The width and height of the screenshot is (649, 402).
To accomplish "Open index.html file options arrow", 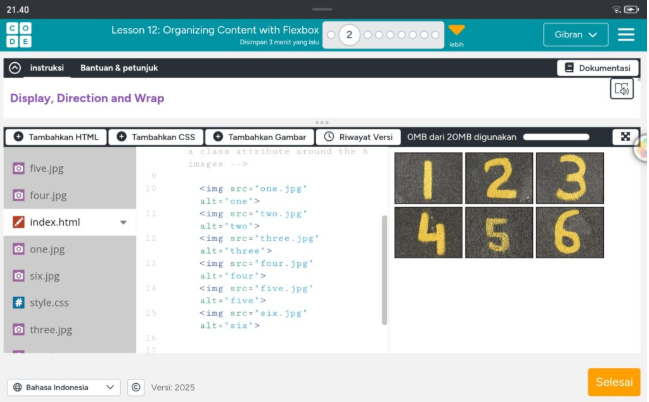I will coord(123,222).
